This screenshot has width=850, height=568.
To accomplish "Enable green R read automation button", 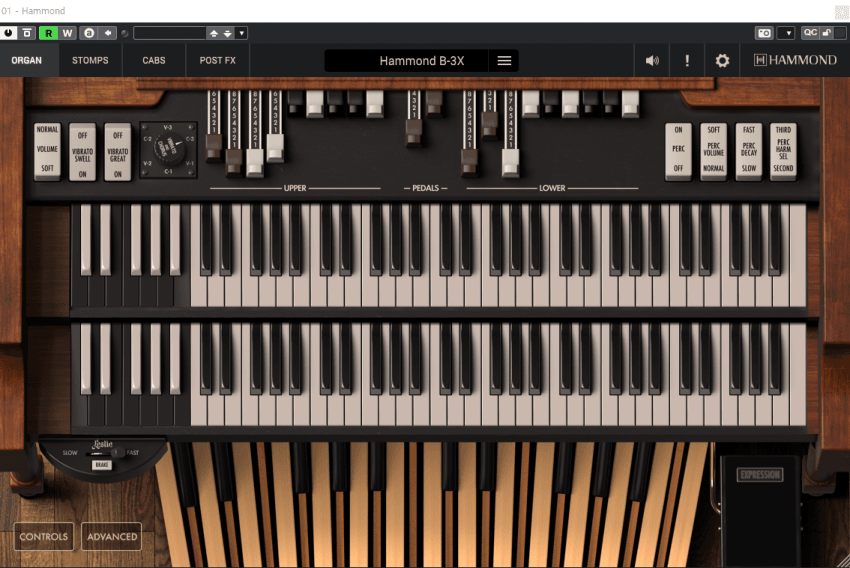I will (48, 33).
